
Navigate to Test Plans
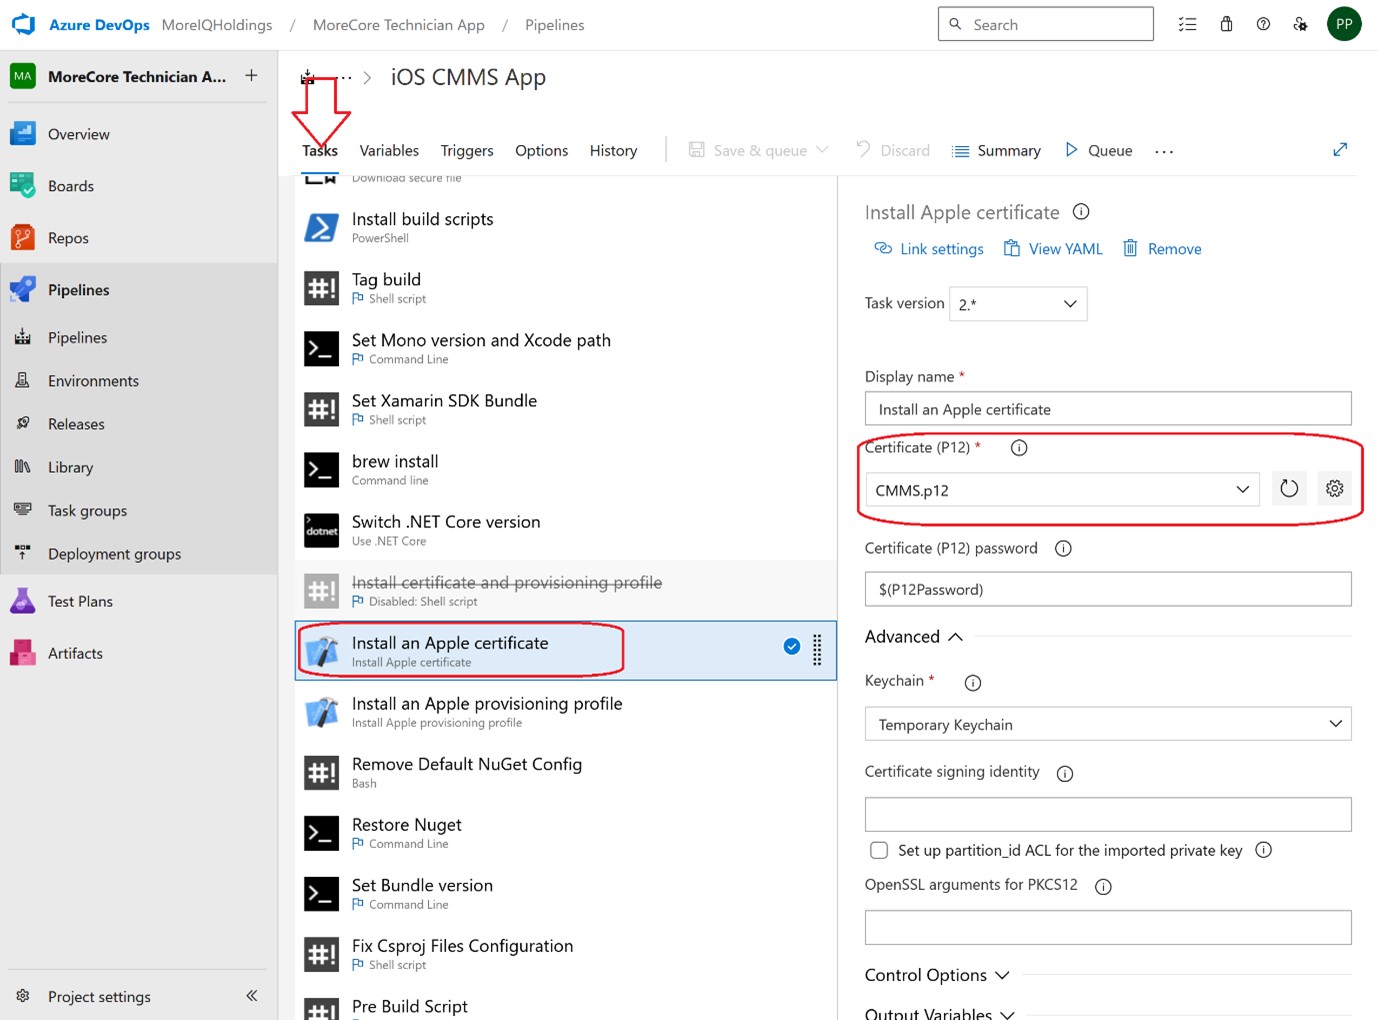click(80, 601)
